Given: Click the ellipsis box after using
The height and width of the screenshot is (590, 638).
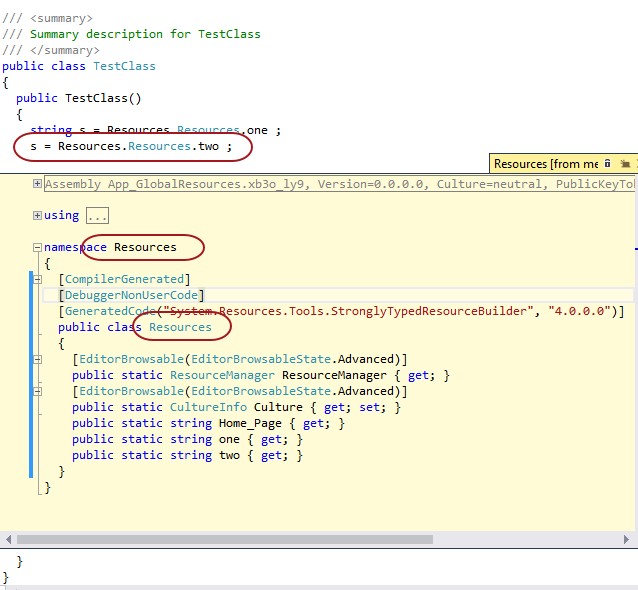Looking at the screenshot, I should click(x=97, y=215).
